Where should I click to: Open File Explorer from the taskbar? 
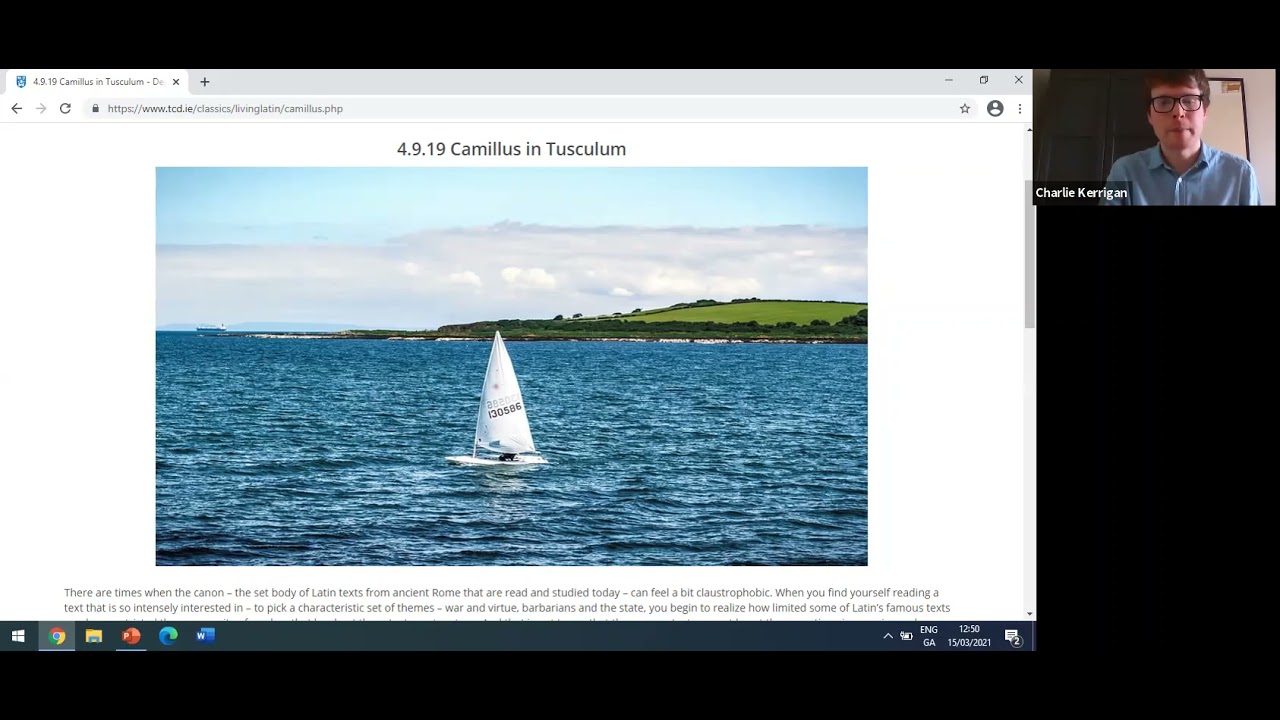[x=94, y=636]
